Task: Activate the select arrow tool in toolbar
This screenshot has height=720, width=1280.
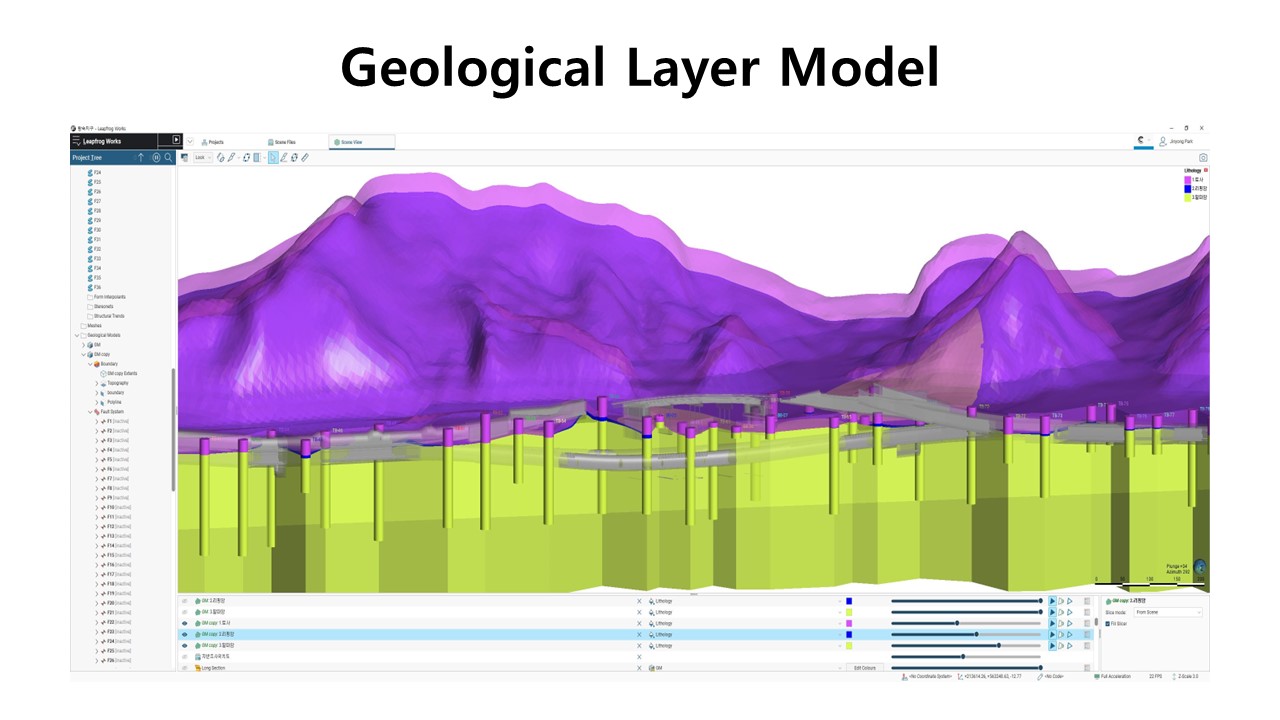Action: pos(272,157)
